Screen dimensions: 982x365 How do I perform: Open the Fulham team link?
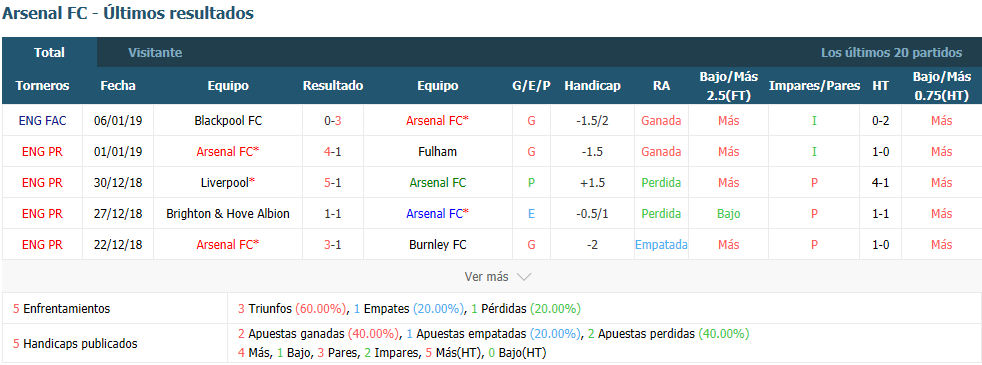click(437, 152)
